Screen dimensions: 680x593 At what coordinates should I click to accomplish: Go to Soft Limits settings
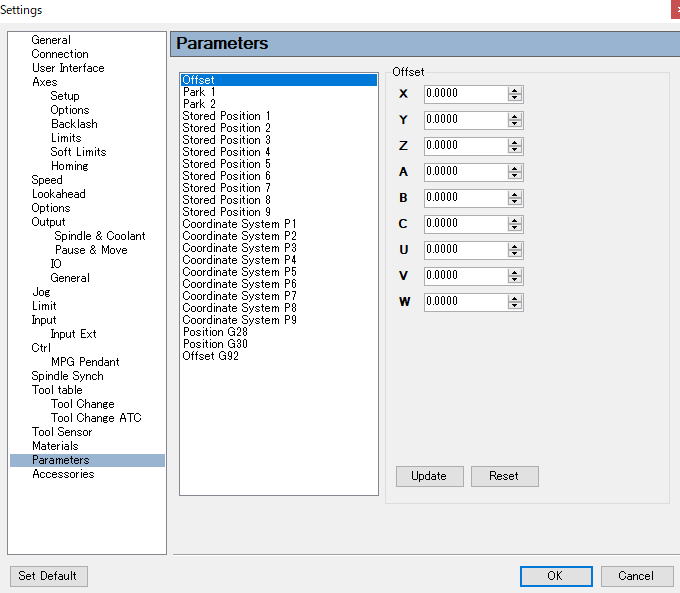(x=78, y=152)
